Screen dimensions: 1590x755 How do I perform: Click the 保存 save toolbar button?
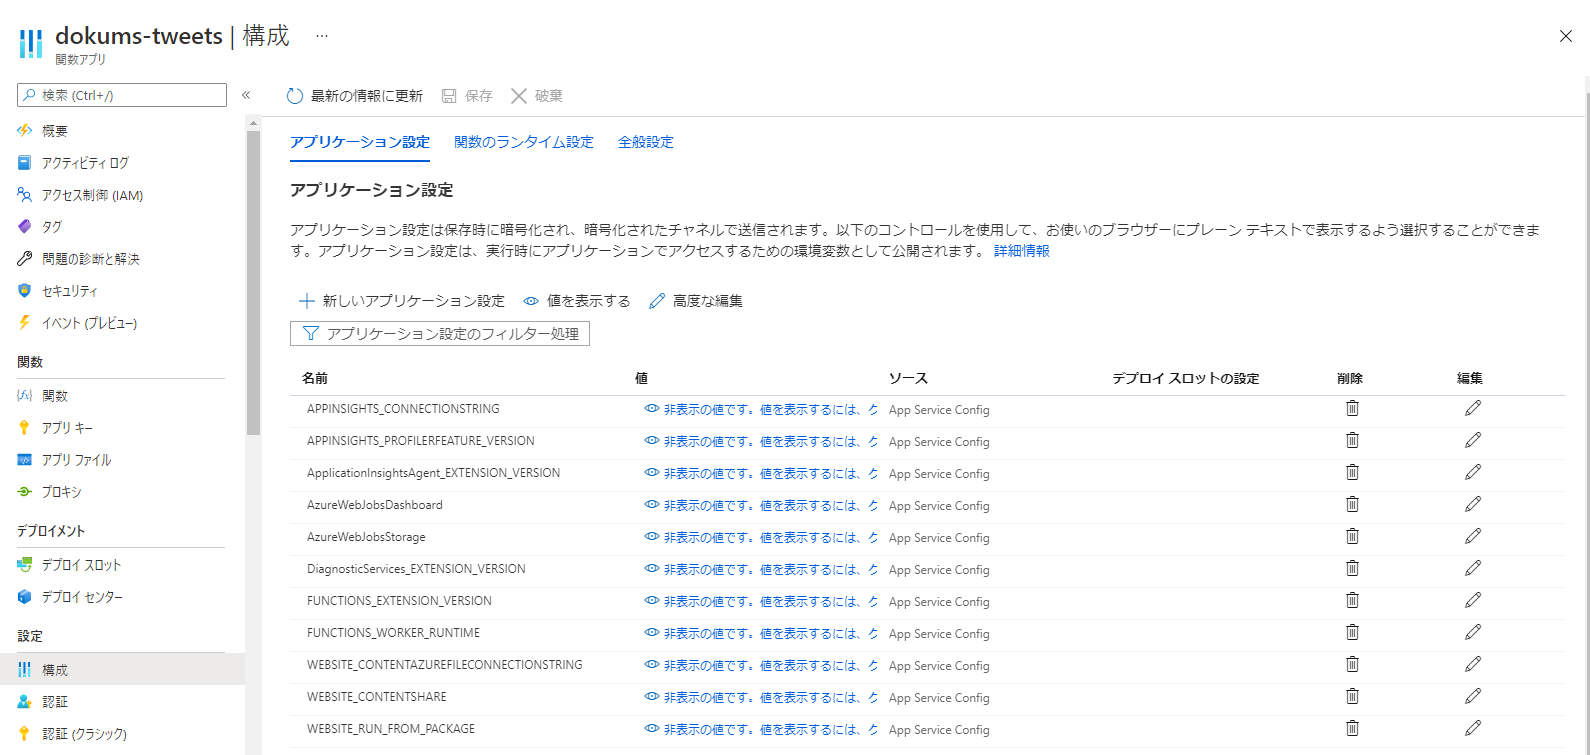[467, 96]
